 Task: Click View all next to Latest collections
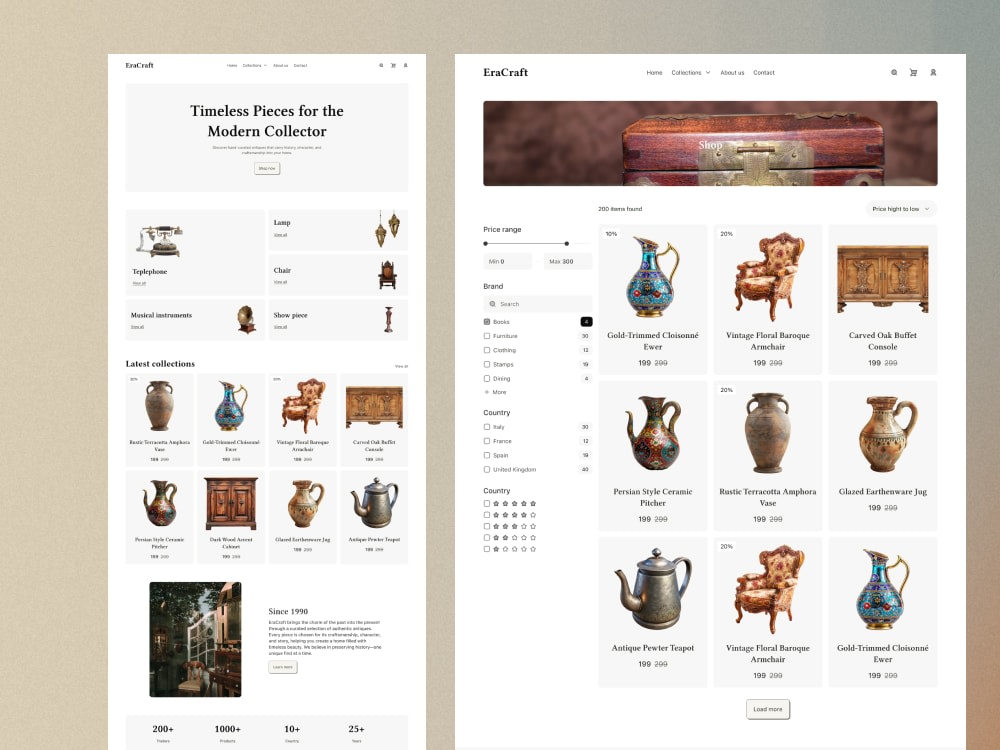tap(401, 366)
